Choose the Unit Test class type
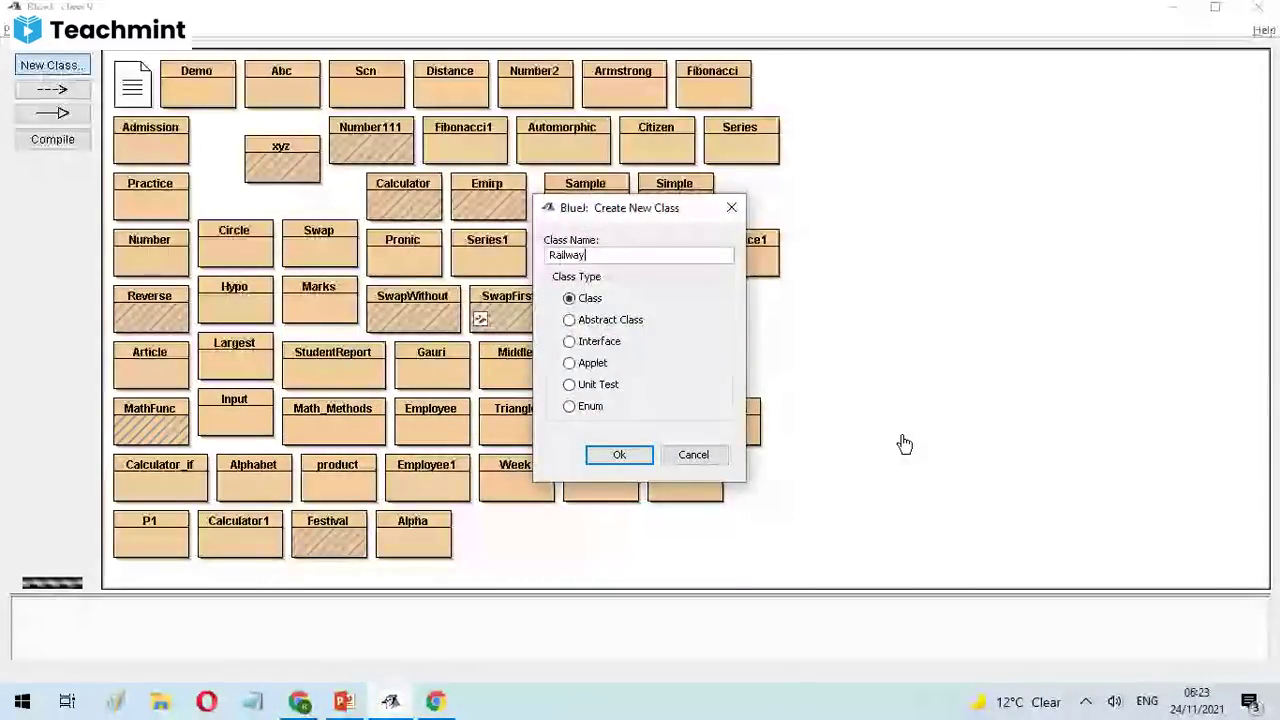 pos(569,385)
